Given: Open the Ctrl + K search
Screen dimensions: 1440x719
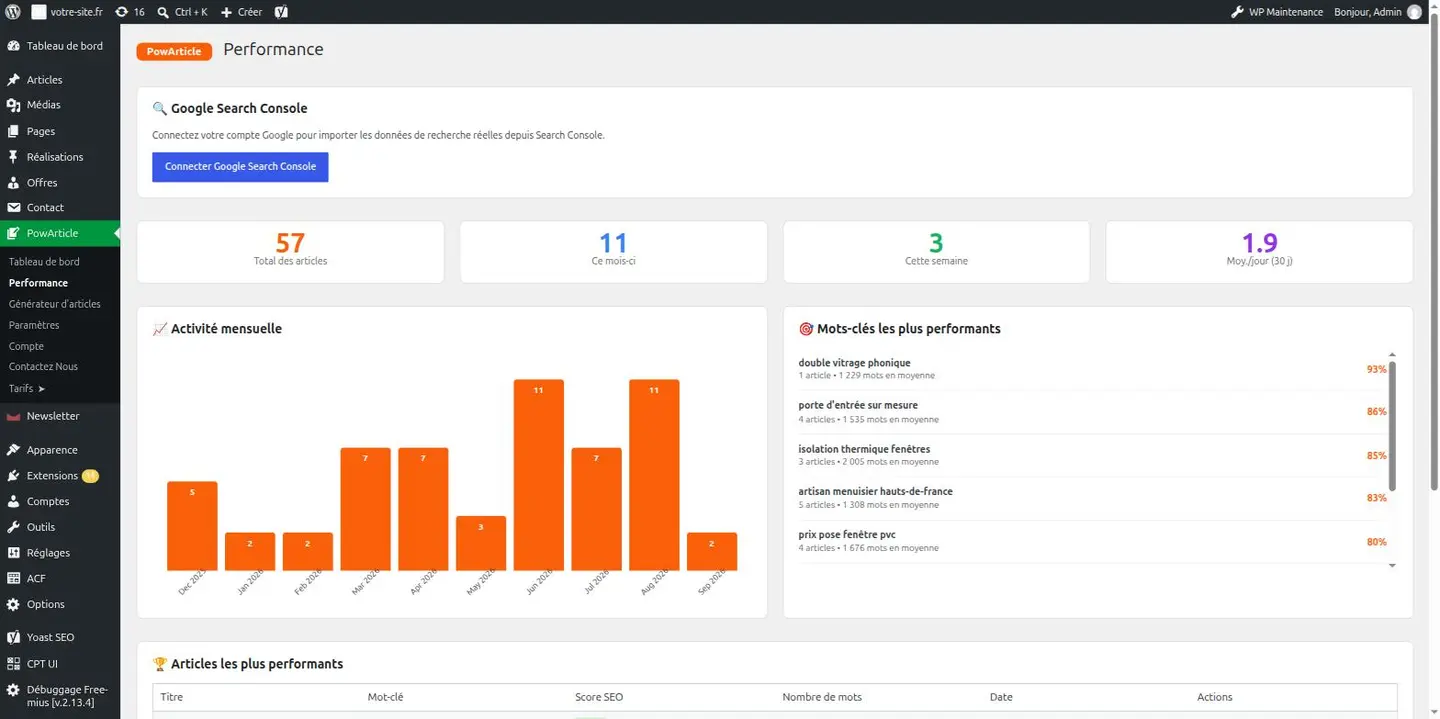Looking at the screenshot, I should click(x=183, y=12).
